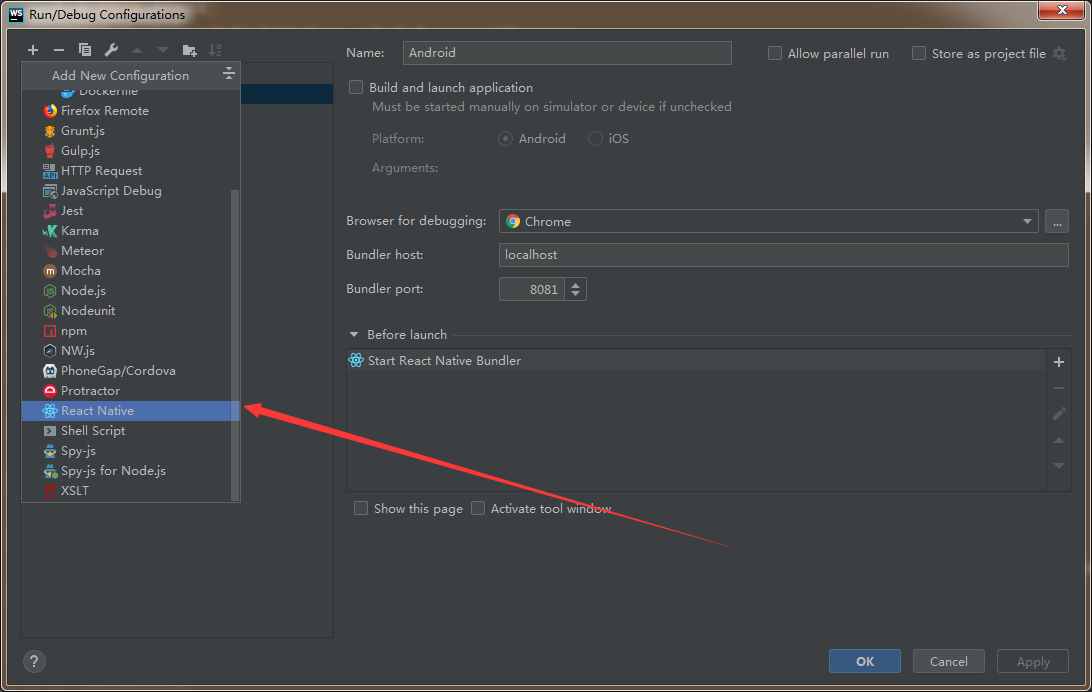
Task: Choose Meteor configuration type
Action: pyautogui.click(x=131, y=251)
